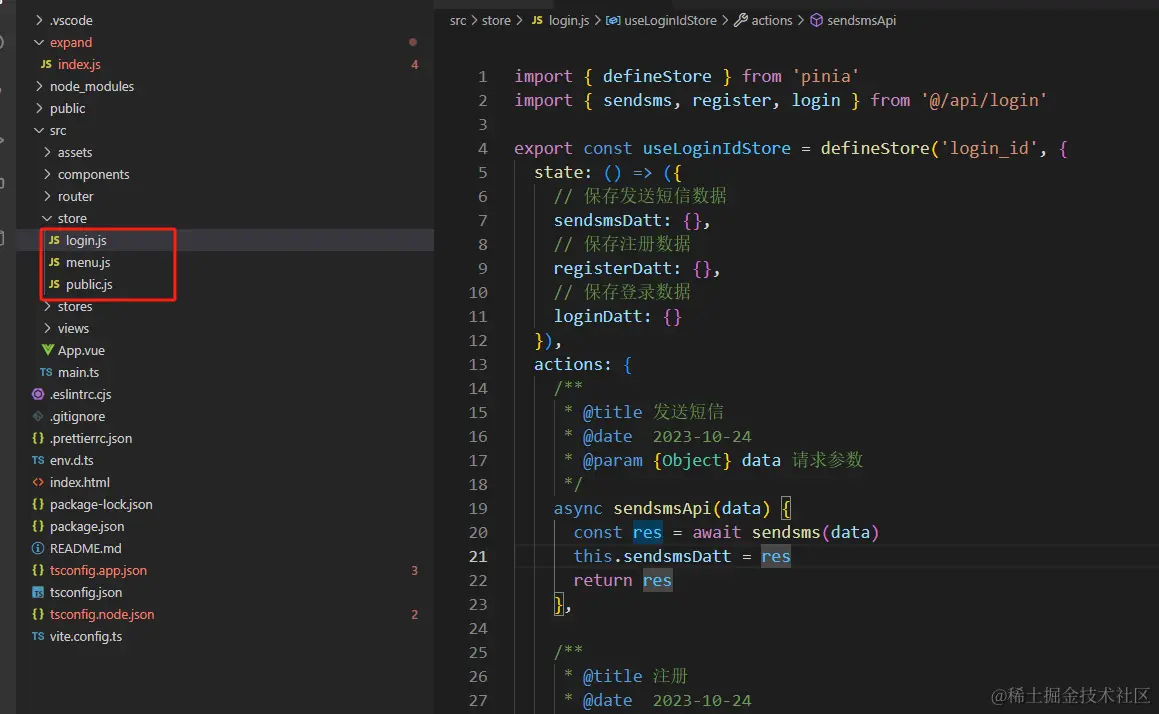Click the error dot on expand folder
Viewport: 1159px width, 714px height.
tap(412, 42)
